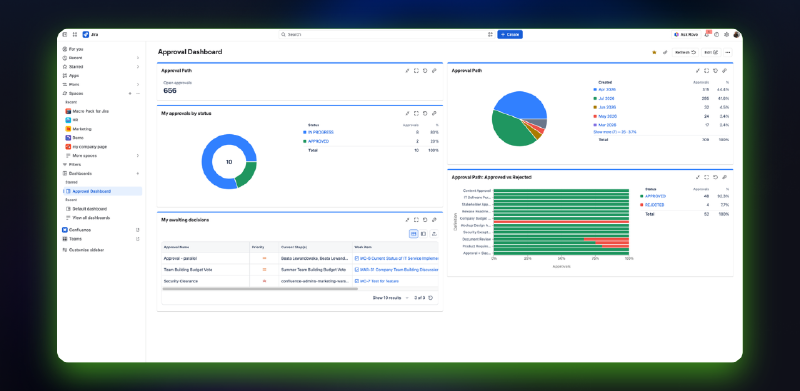Click the blue Create button

coord(510,35)
